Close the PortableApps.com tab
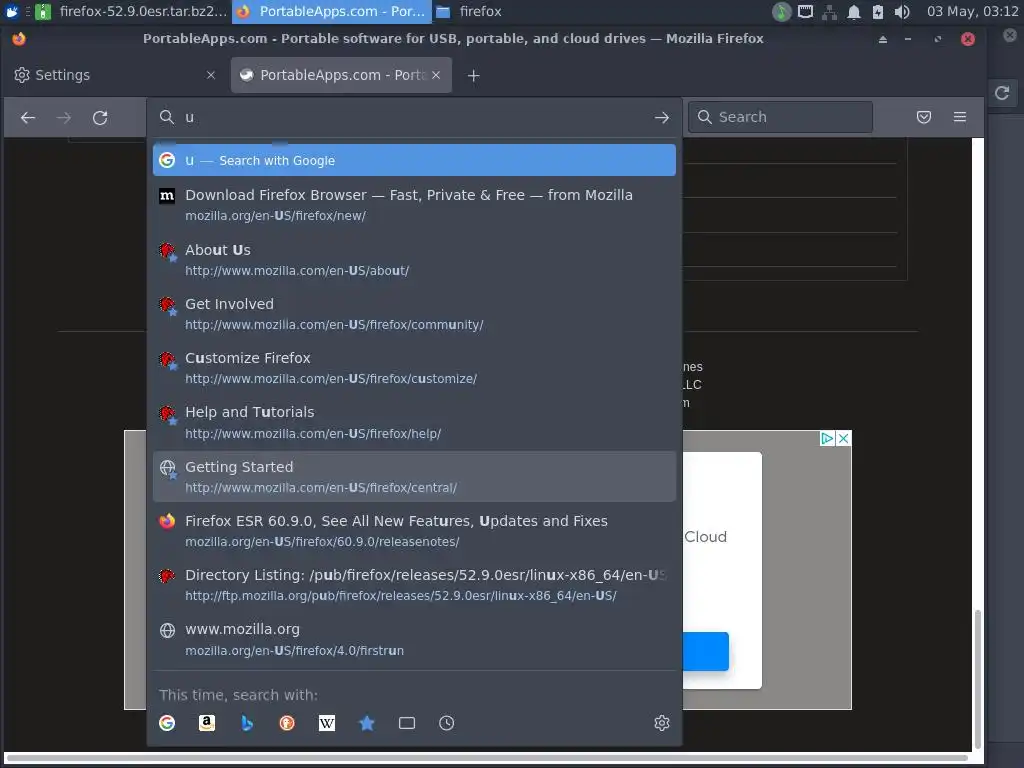The image size is (1024, 768). 436,75
